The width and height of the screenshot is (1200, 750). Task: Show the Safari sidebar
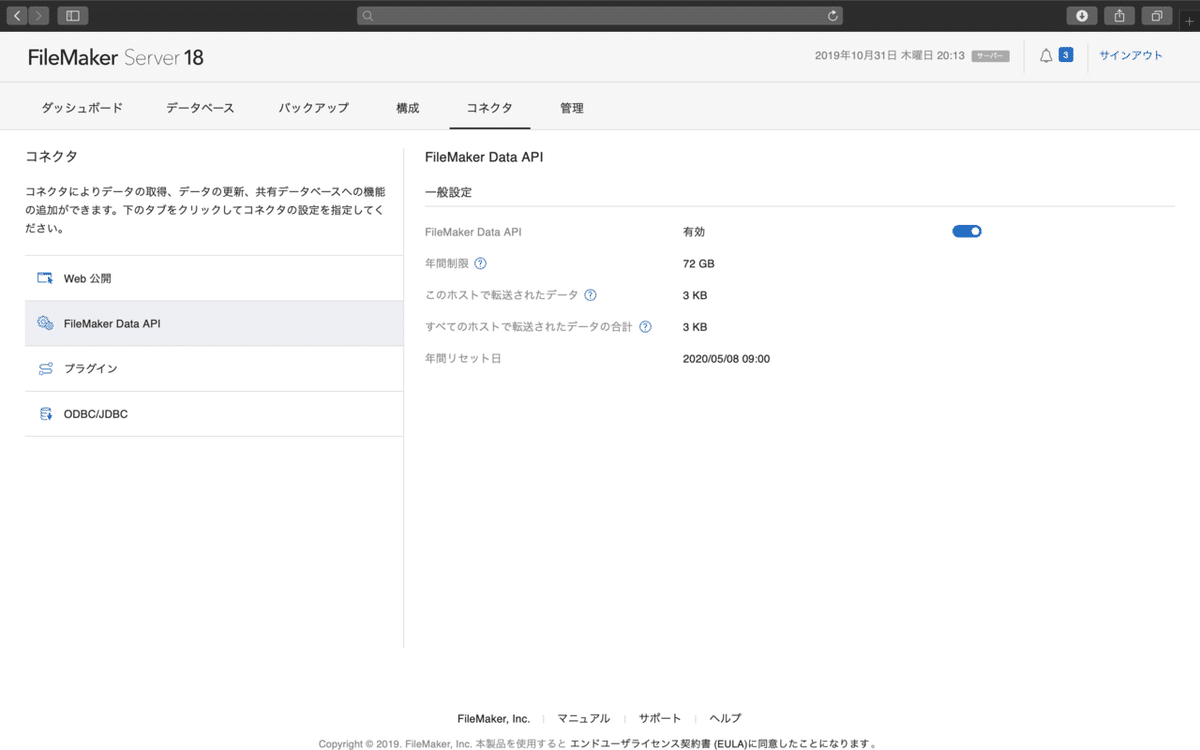pos(73,15)
